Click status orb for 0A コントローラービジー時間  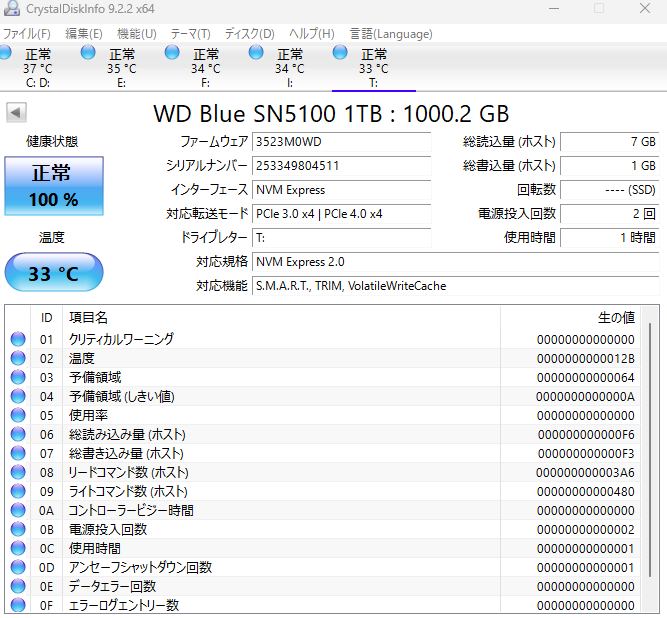pyautogui.click(x=18, y=510)
